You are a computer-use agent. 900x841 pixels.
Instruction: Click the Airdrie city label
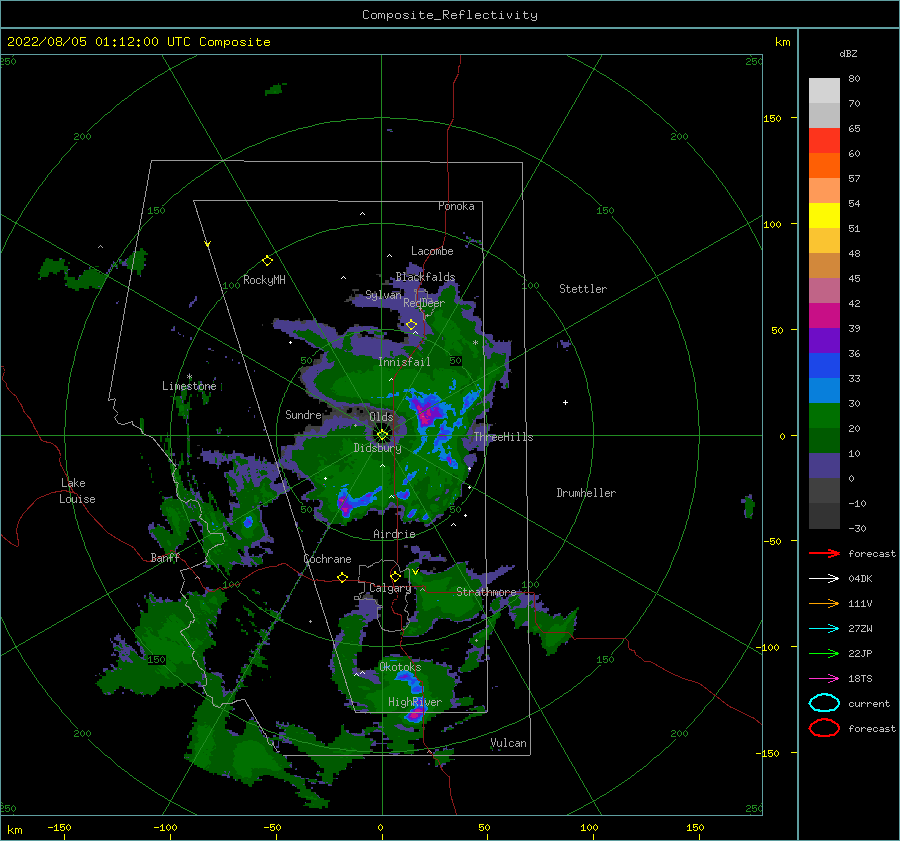pos(394,534)
